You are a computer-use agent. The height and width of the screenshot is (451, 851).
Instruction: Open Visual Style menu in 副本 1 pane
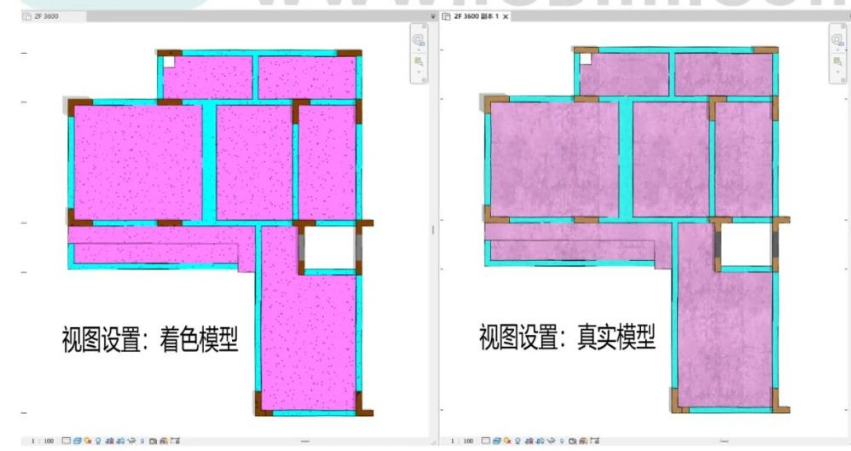pos(497,441)
